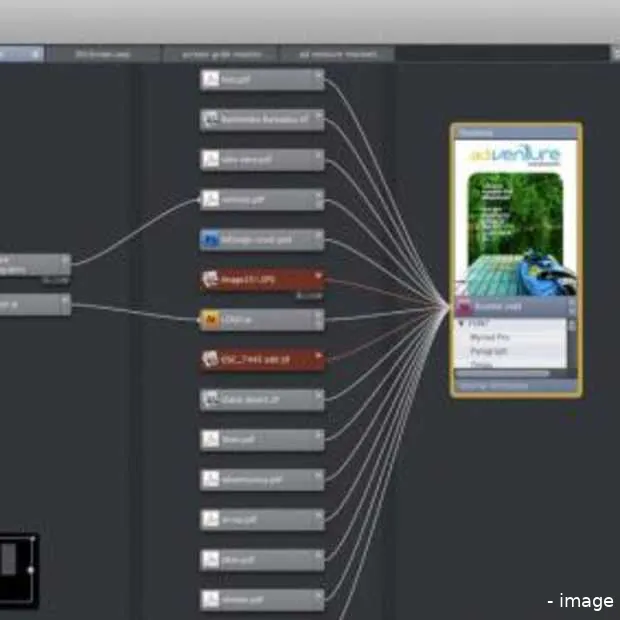Screen dimensions: 620x620
Task: Select the font entry below Myriad Pro
Action: point(489,351)
